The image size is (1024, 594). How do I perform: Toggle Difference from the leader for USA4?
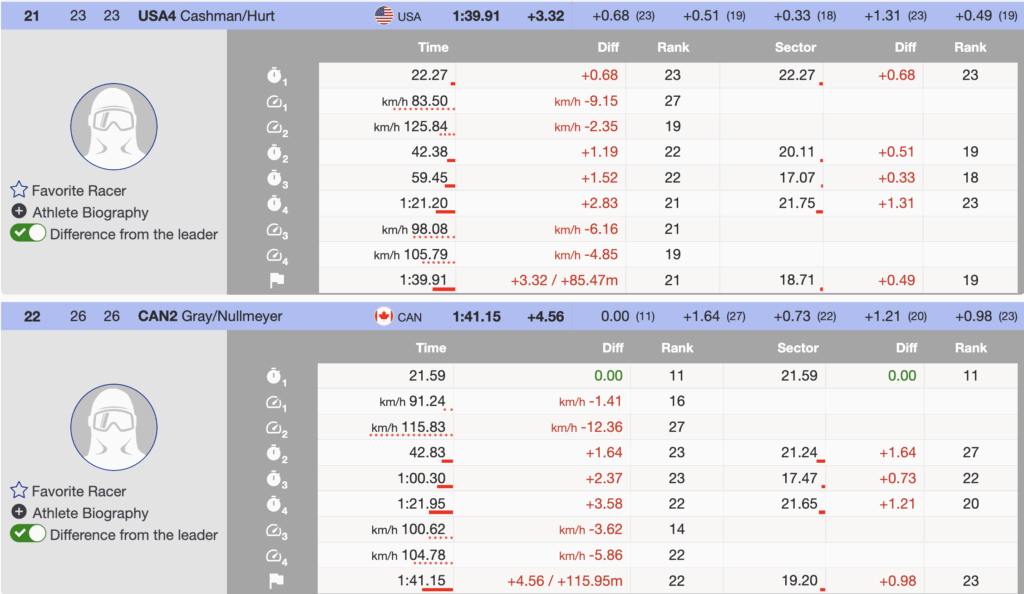click(x=28, y=234)
